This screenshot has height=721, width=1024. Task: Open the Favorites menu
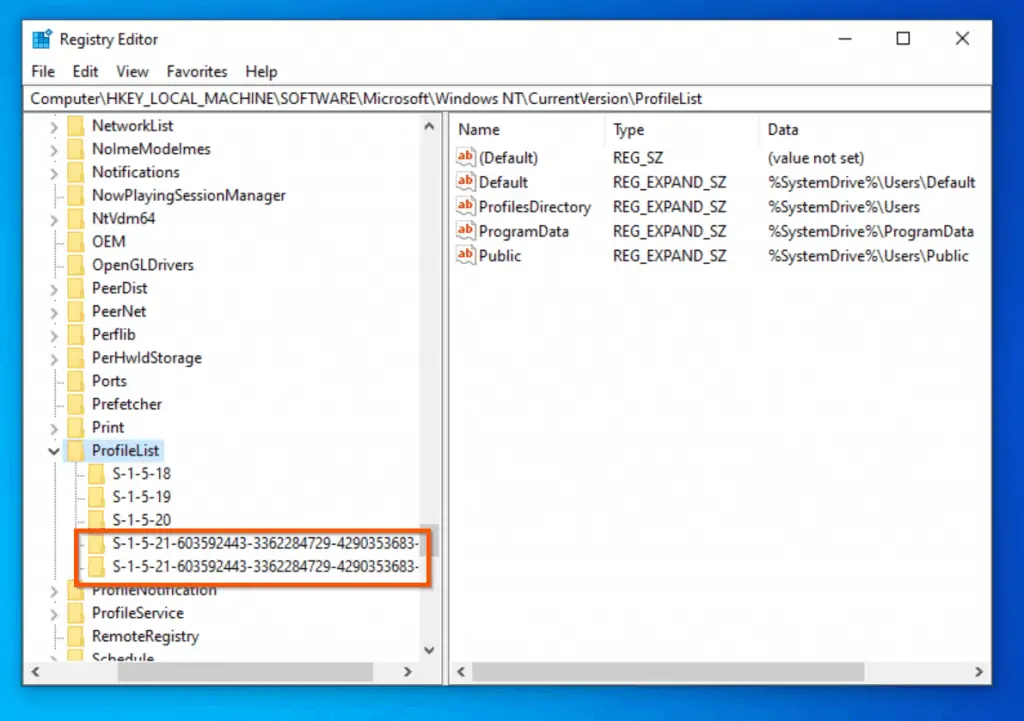pos(196,71)
